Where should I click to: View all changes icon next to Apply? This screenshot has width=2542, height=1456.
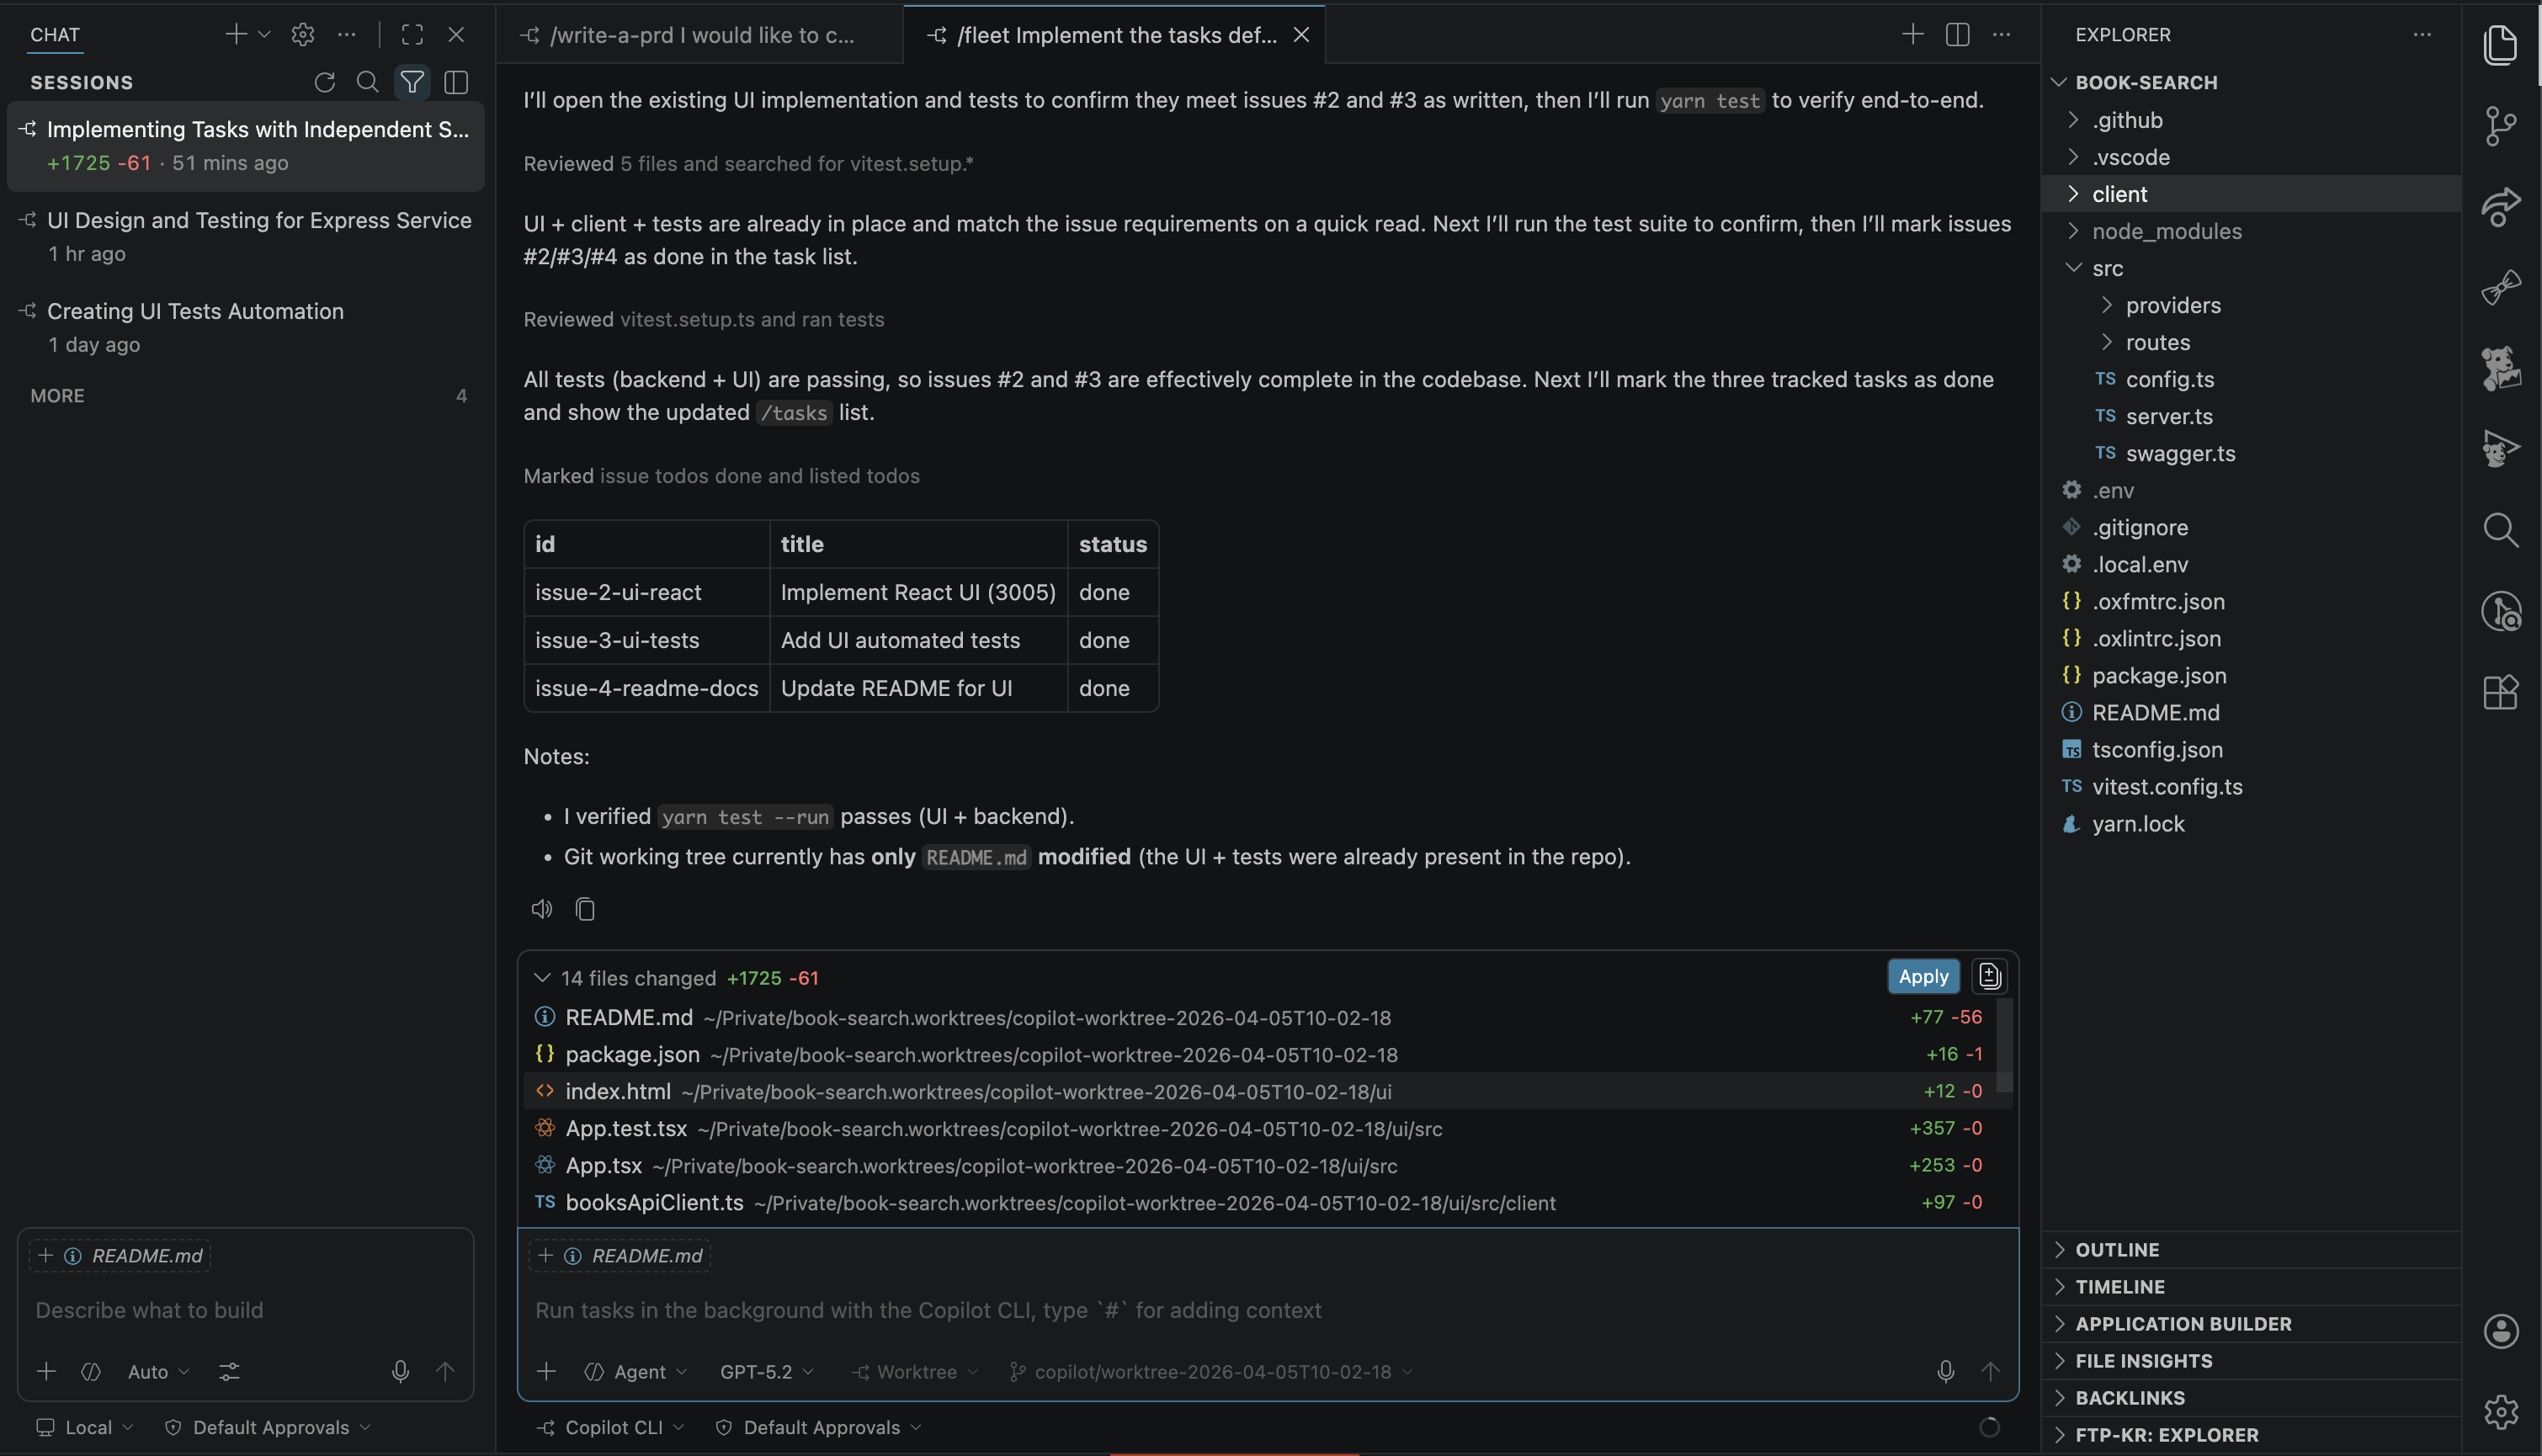[1989, 976]
